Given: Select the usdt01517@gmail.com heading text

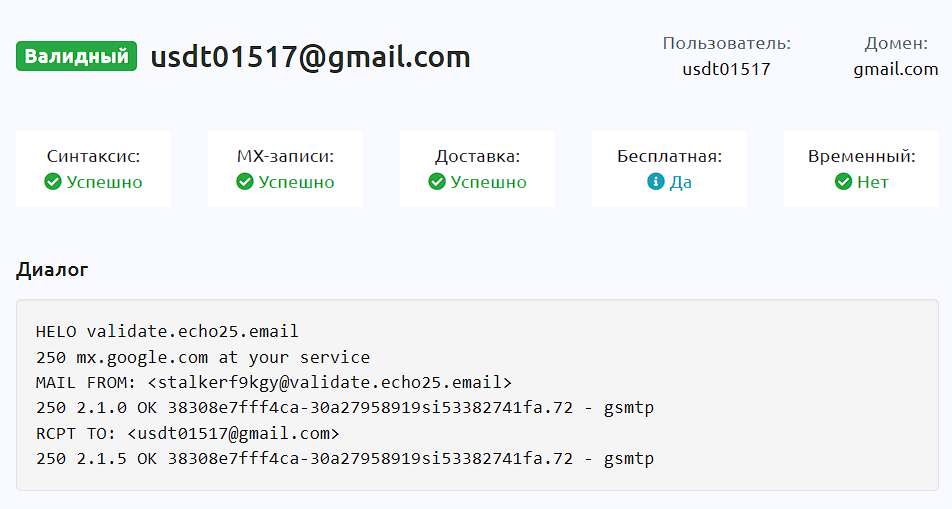Looking at the screenshot, I should pos(310,57).
